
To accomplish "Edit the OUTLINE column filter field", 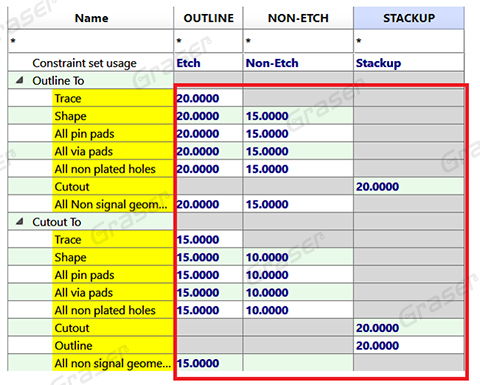I will click(208, 41).
